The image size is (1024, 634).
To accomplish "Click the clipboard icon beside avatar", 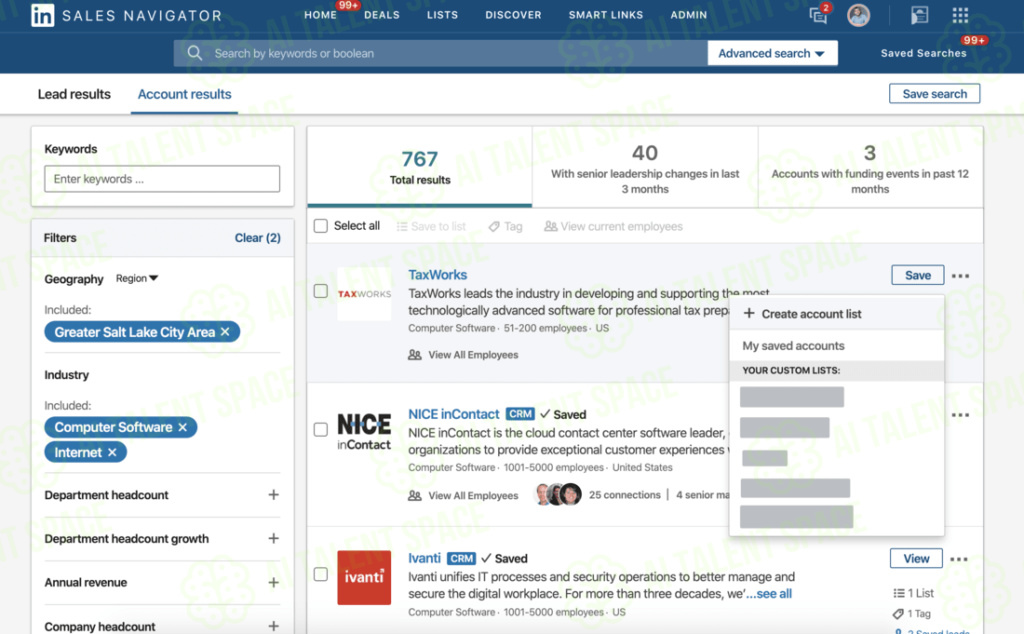I will pos(919,15).
